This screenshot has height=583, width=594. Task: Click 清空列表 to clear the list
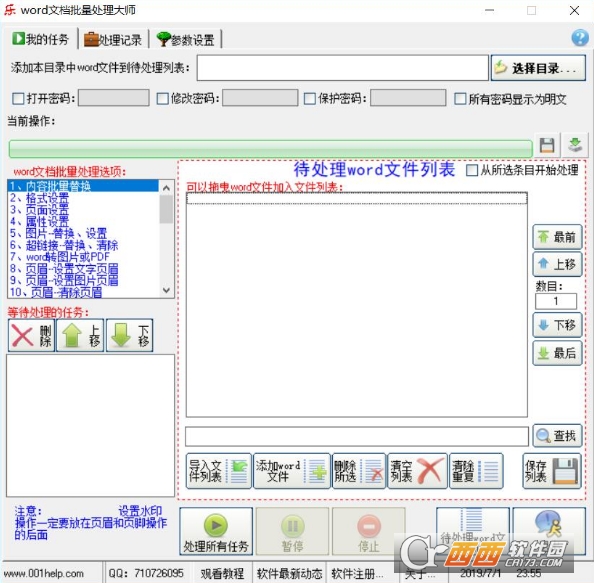click(x=417, y=471)
